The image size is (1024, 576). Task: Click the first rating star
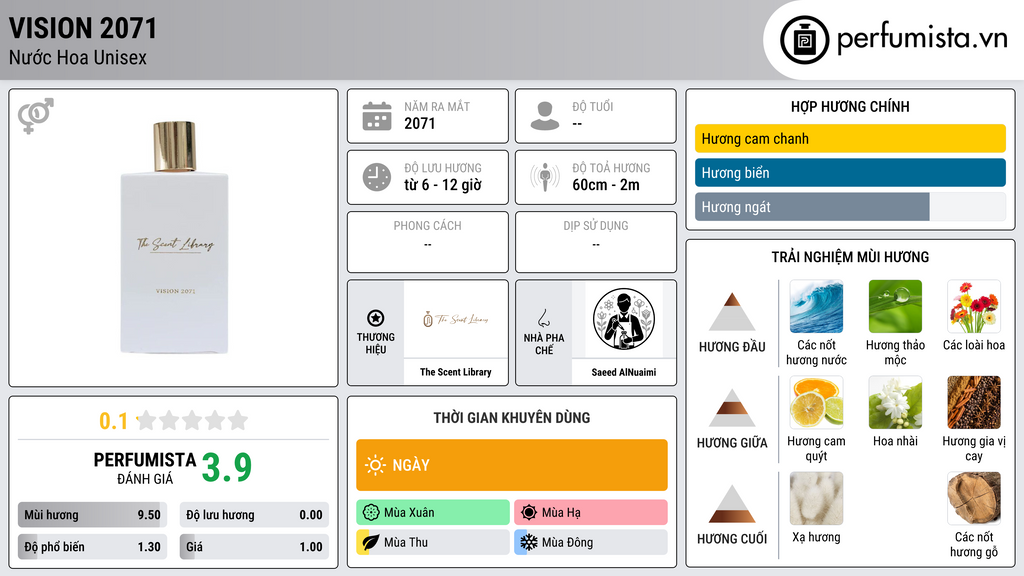147,420
